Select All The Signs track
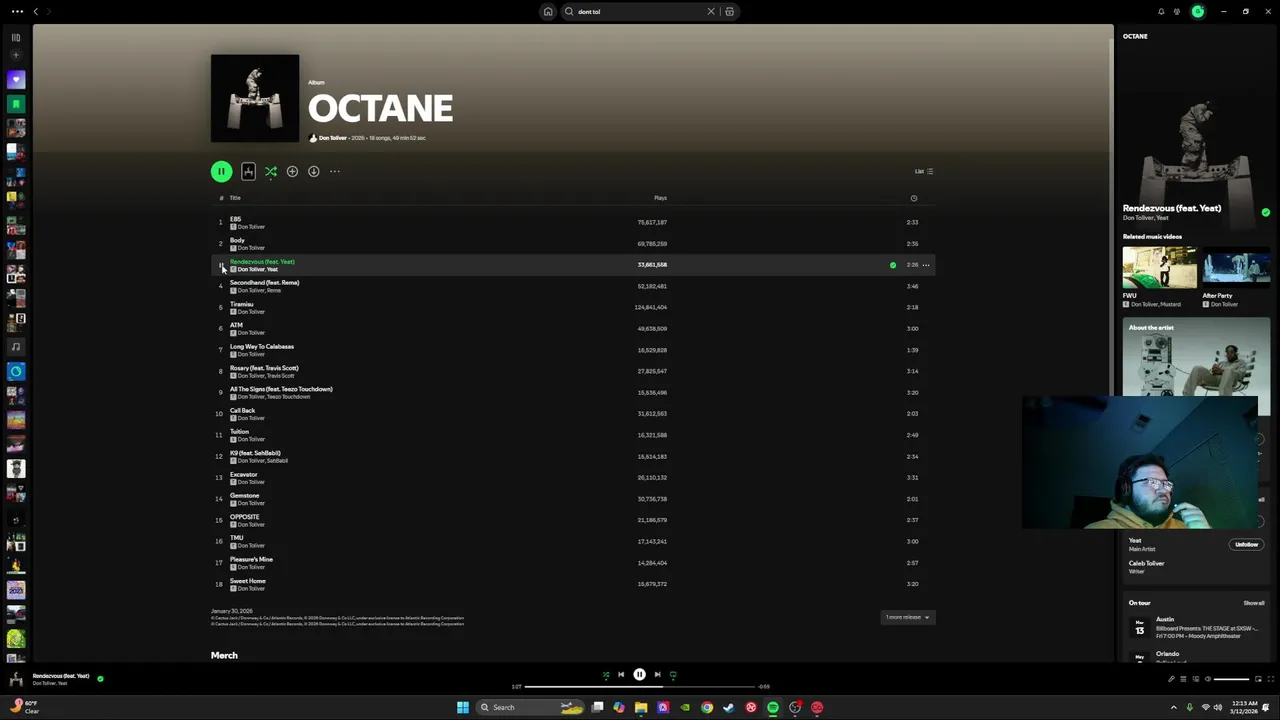This screenshot has width=1280, height=720. point(572,392)
